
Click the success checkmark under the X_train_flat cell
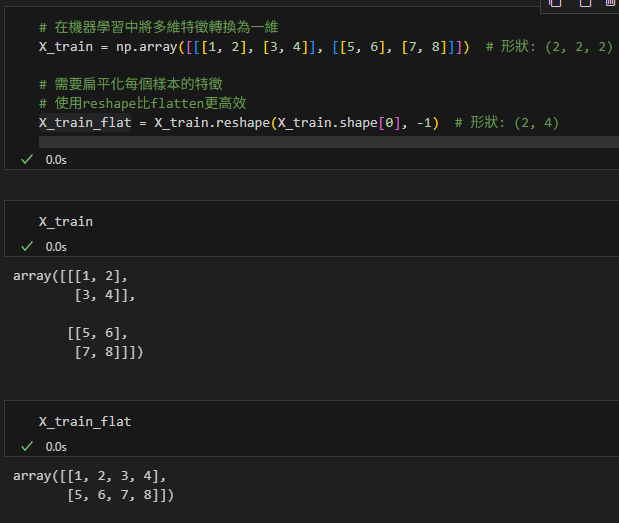(27, 446)
